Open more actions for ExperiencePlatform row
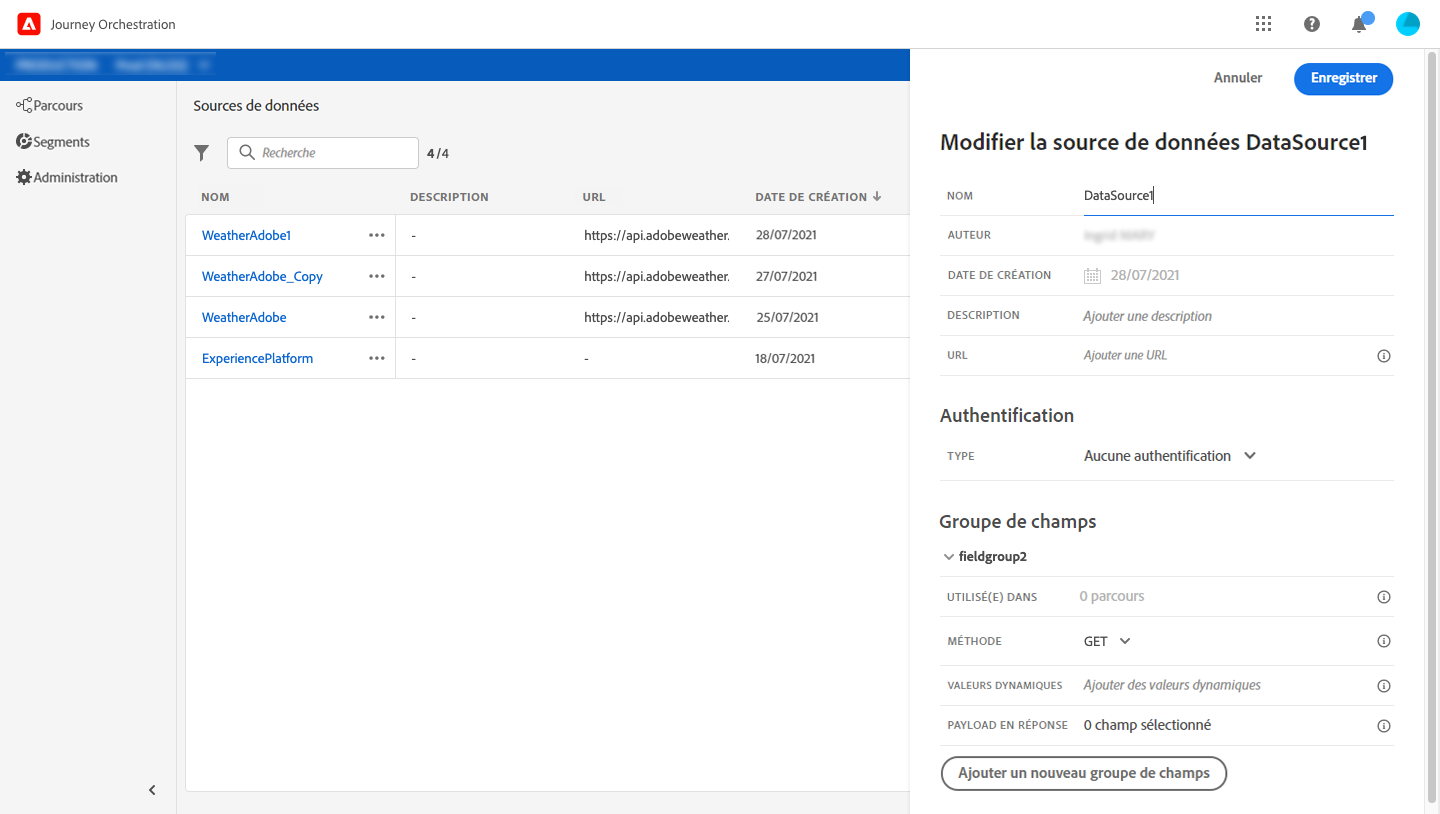 (x=376, y=358)
